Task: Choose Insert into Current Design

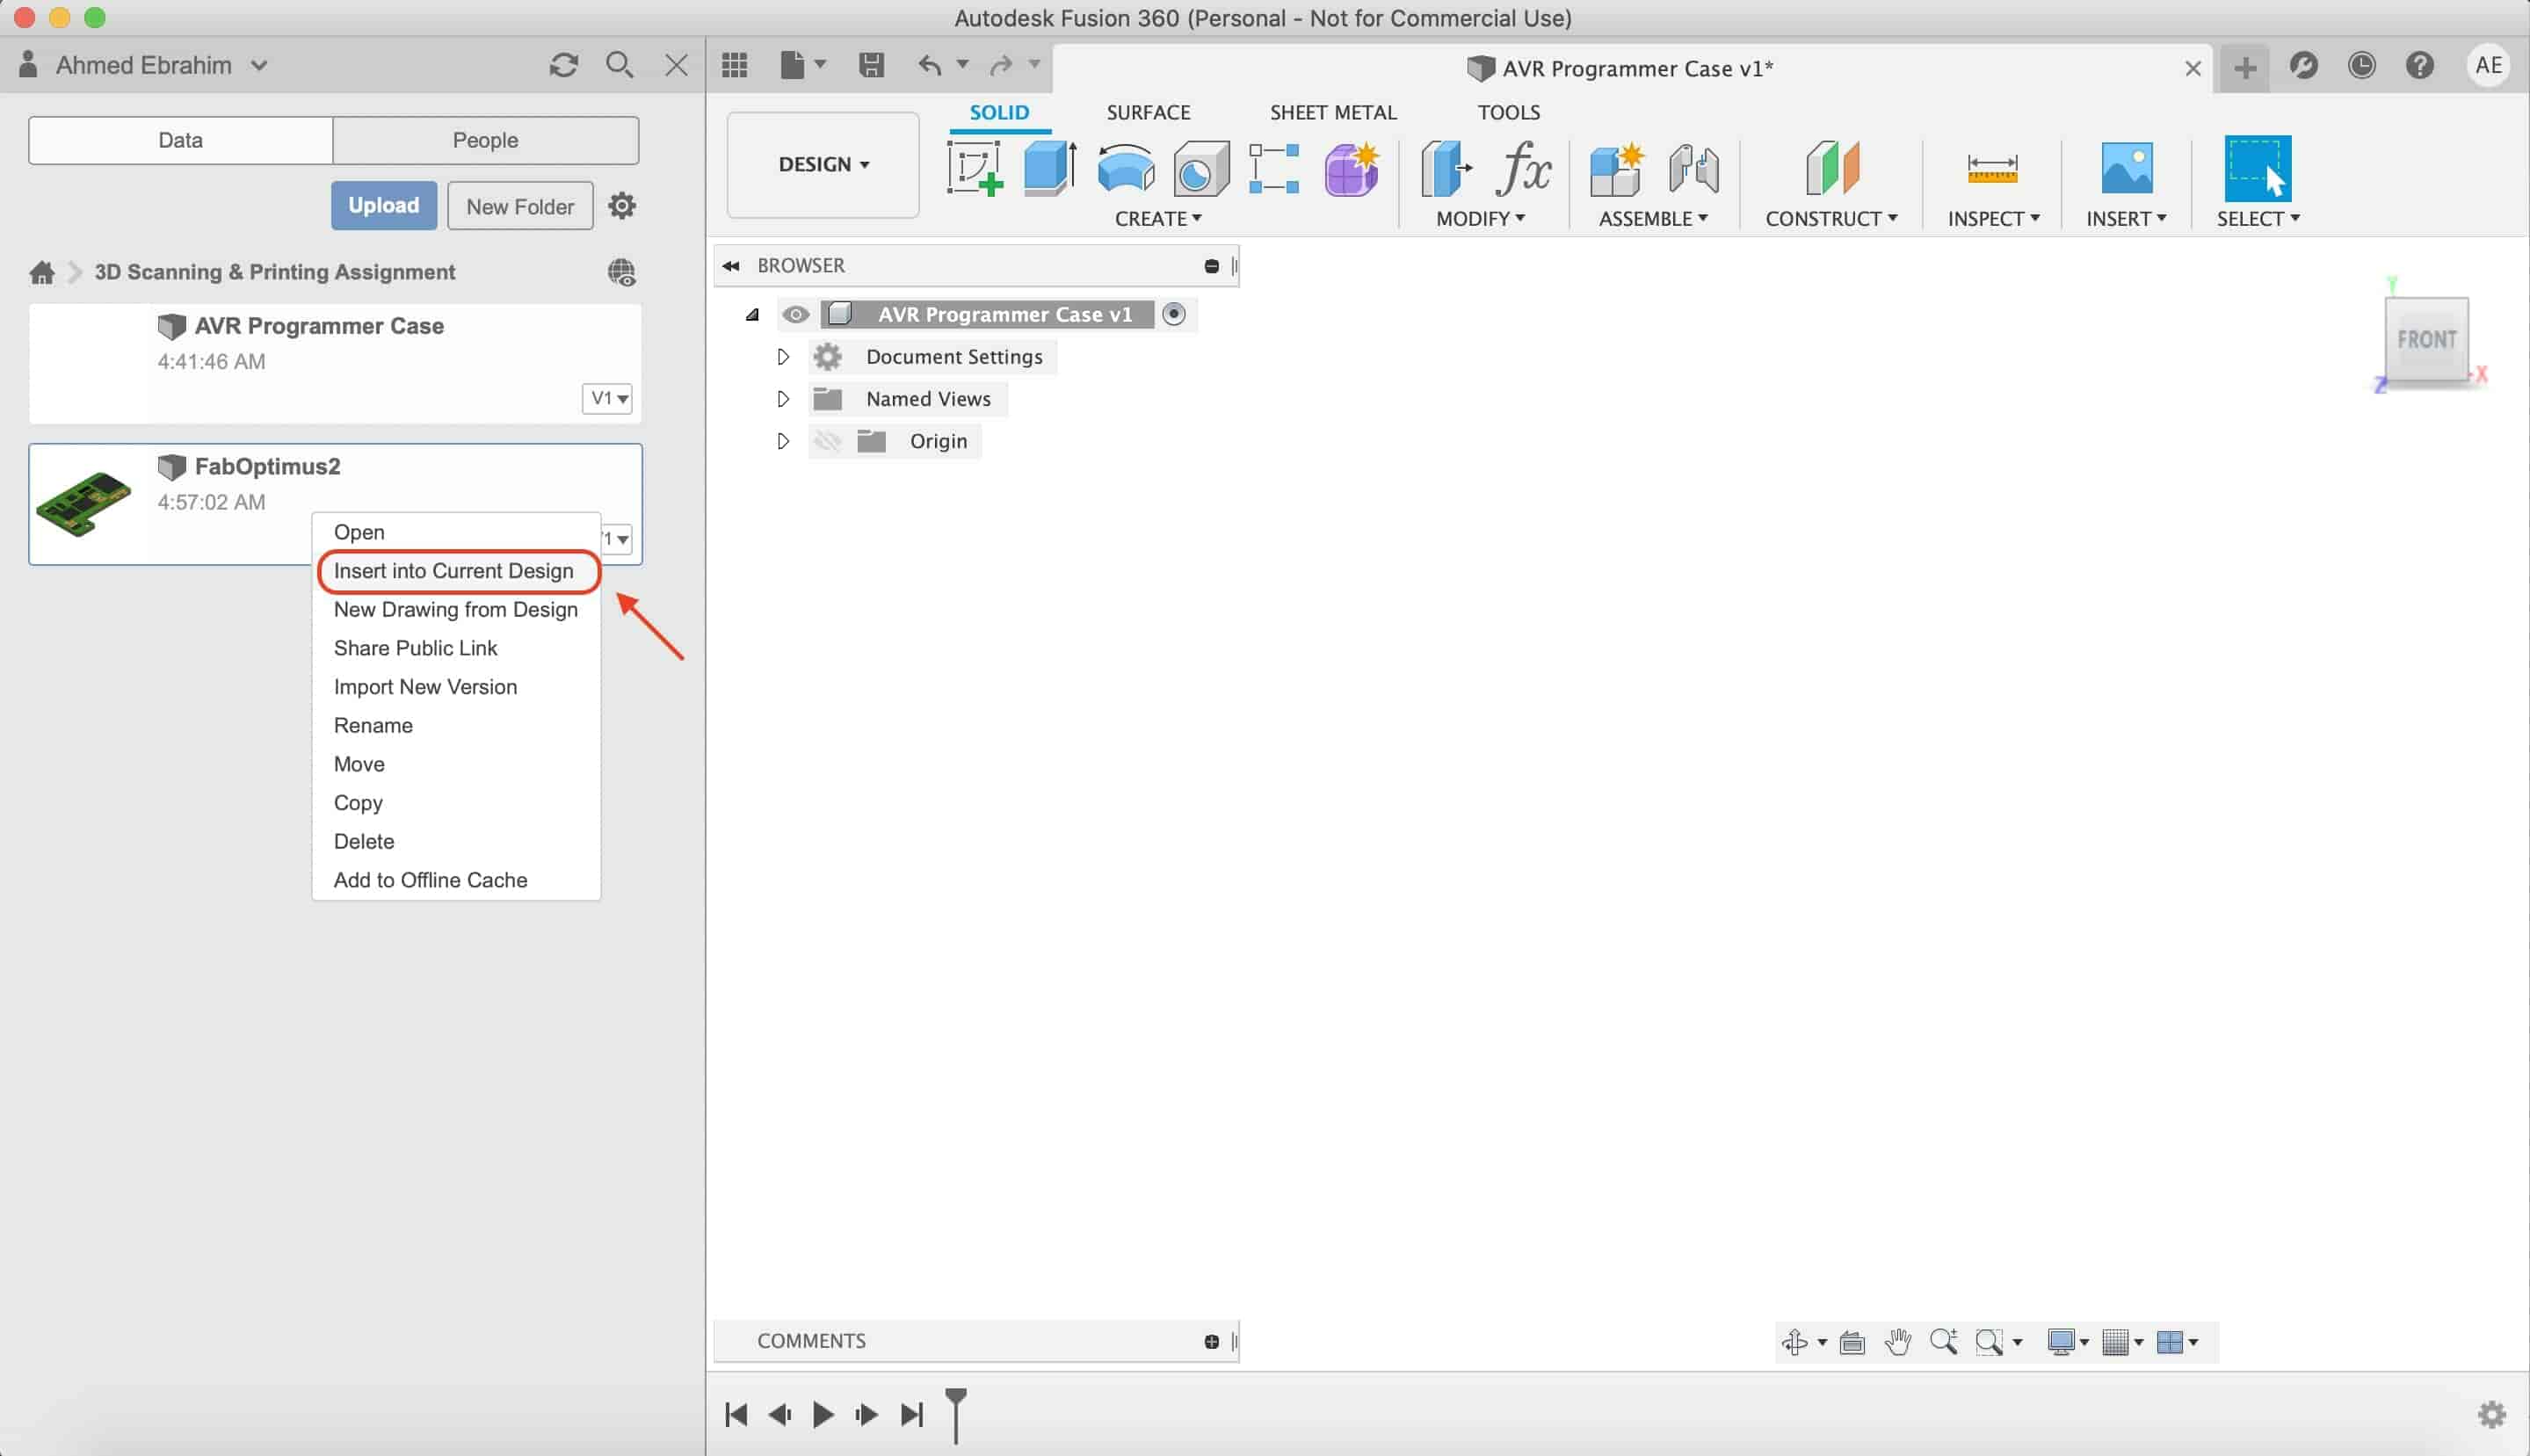Action: click(454, 571)
